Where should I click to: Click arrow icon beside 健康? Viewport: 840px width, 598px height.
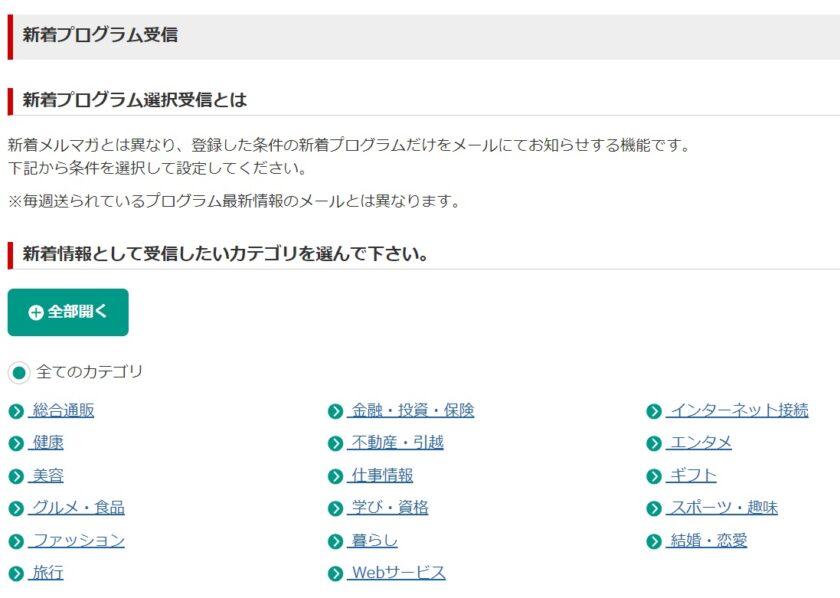[17, 444]
